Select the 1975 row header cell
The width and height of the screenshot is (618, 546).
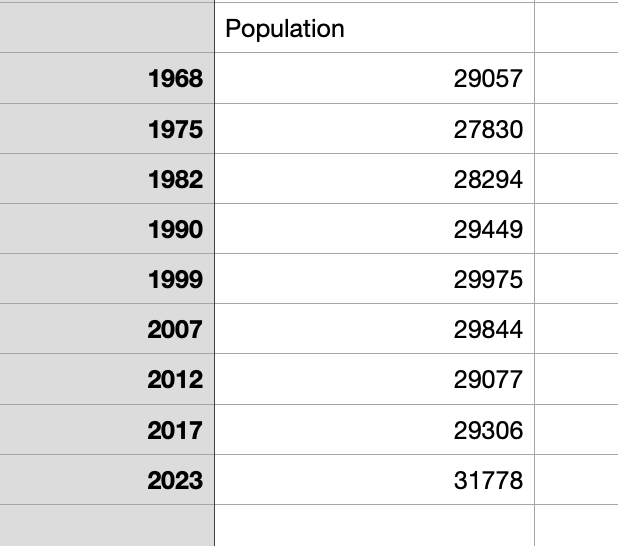tap(107, 129)
